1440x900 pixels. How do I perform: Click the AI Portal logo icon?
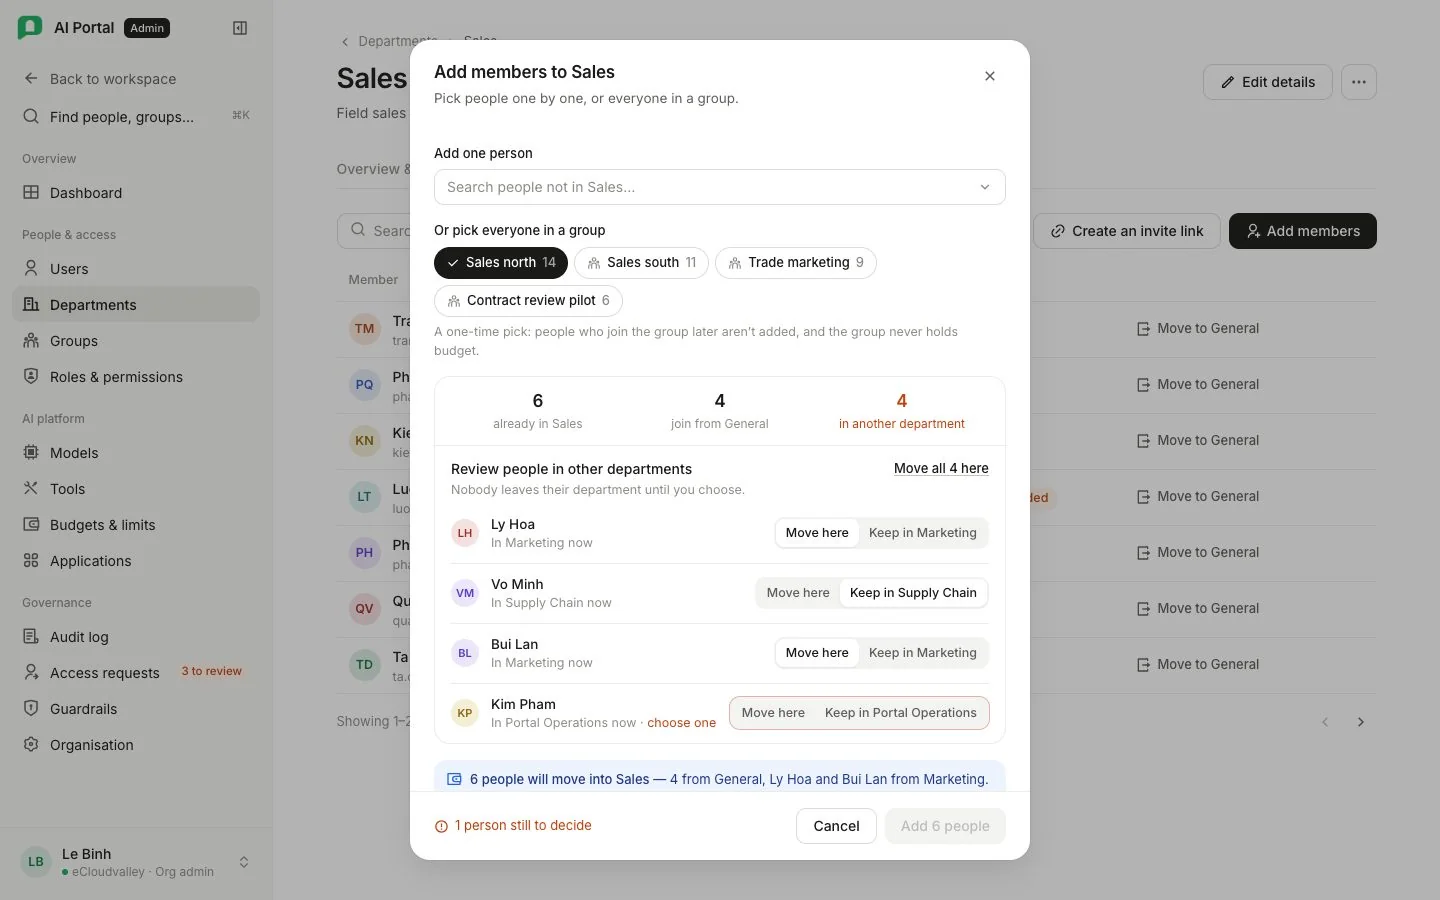30,28
